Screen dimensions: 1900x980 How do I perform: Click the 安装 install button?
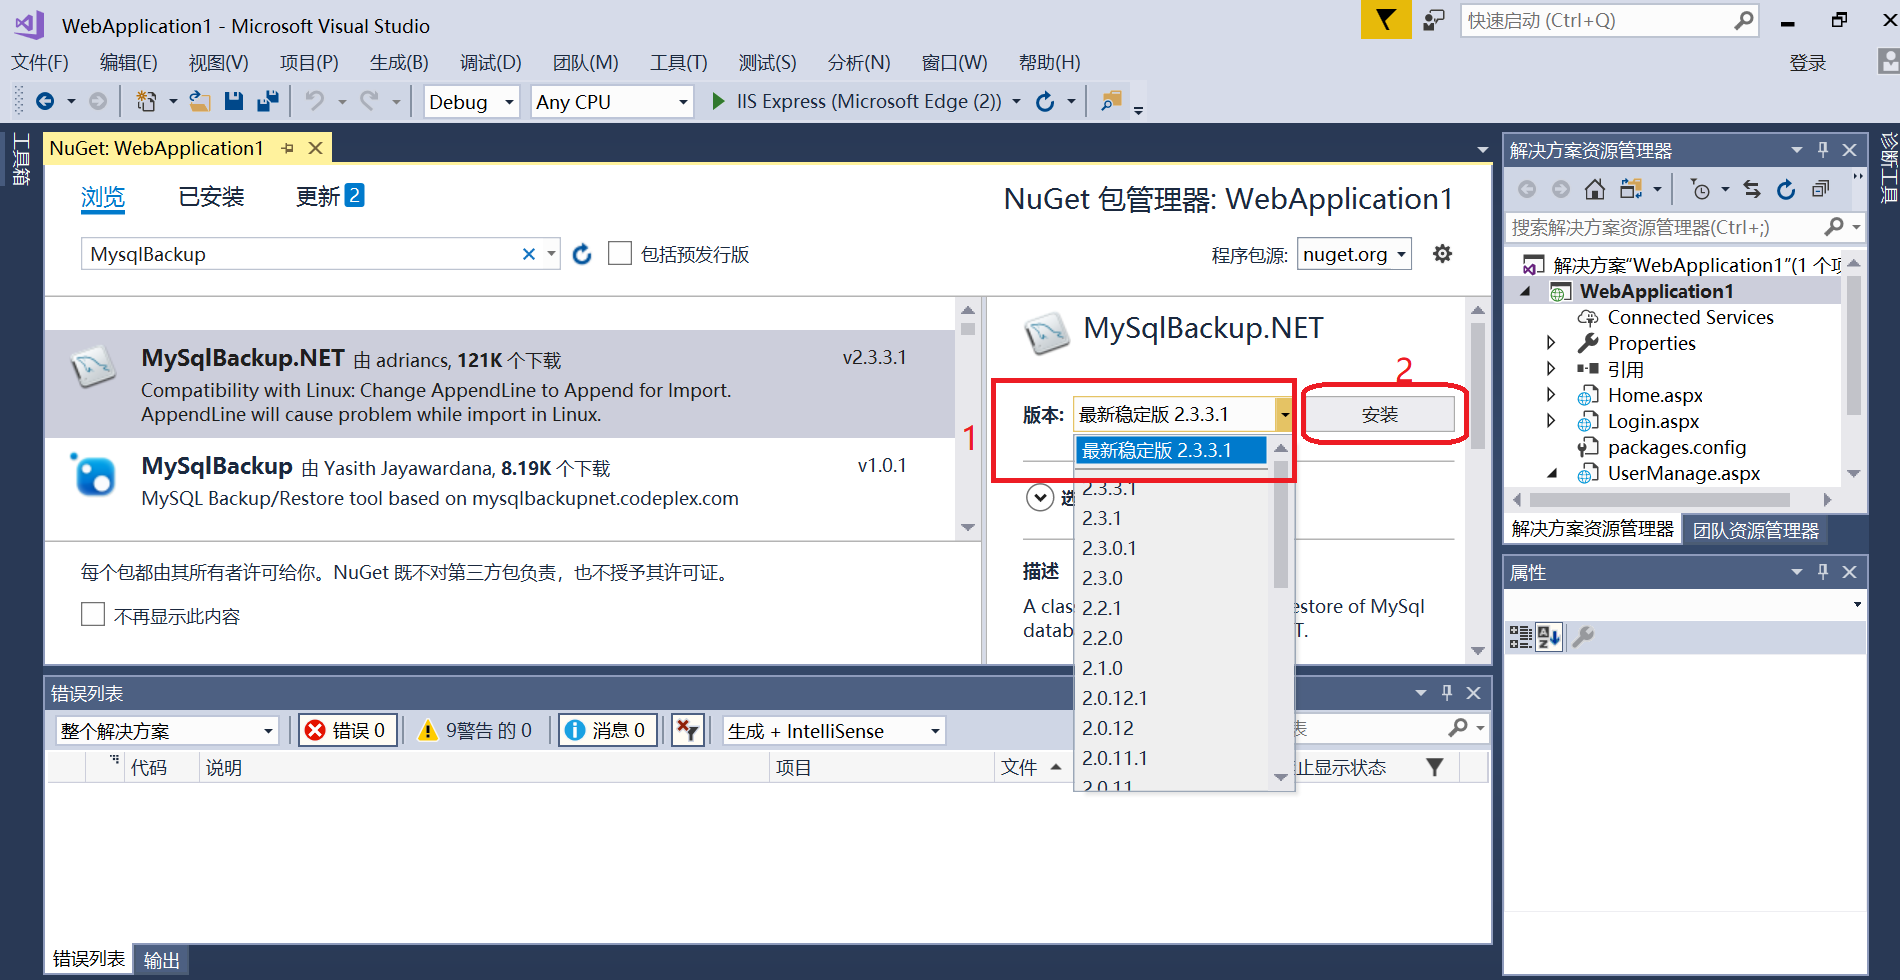(x=1379, y=414)
